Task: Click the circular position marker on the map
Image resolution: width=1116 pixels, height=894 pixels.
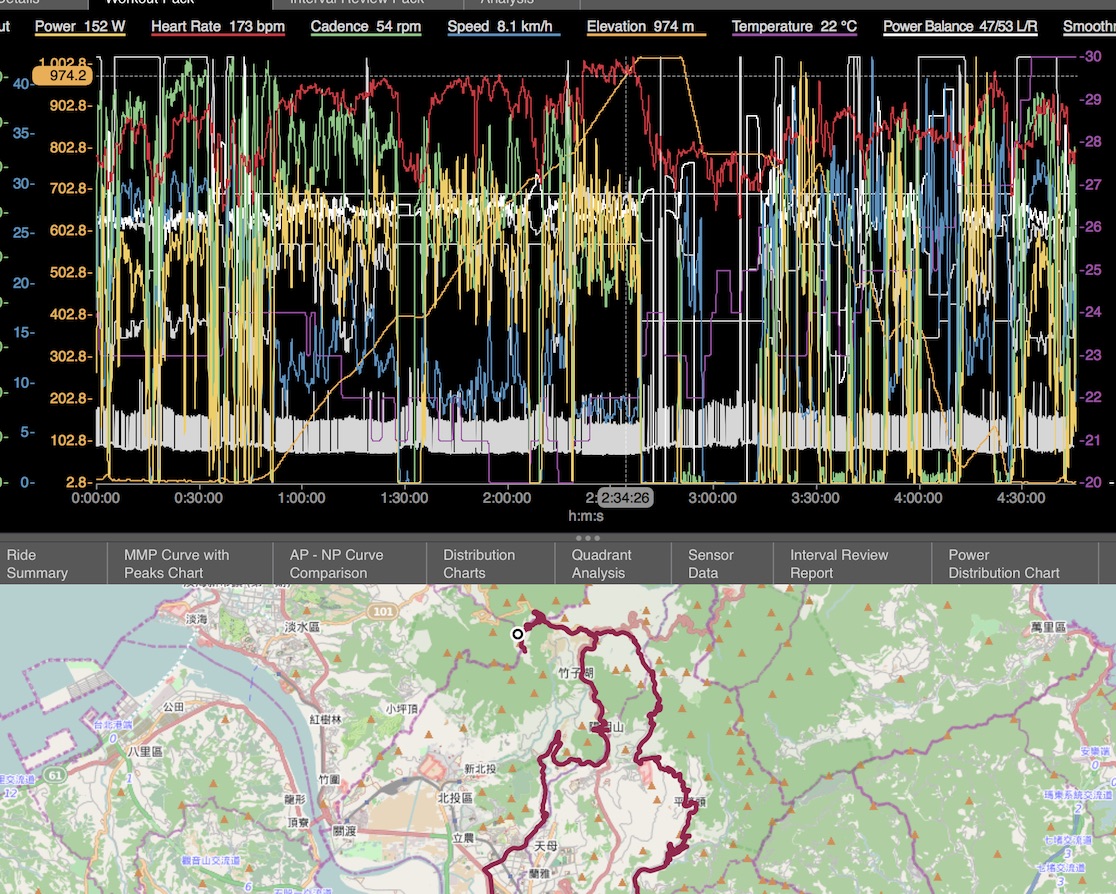Action: tap(518, 634)
